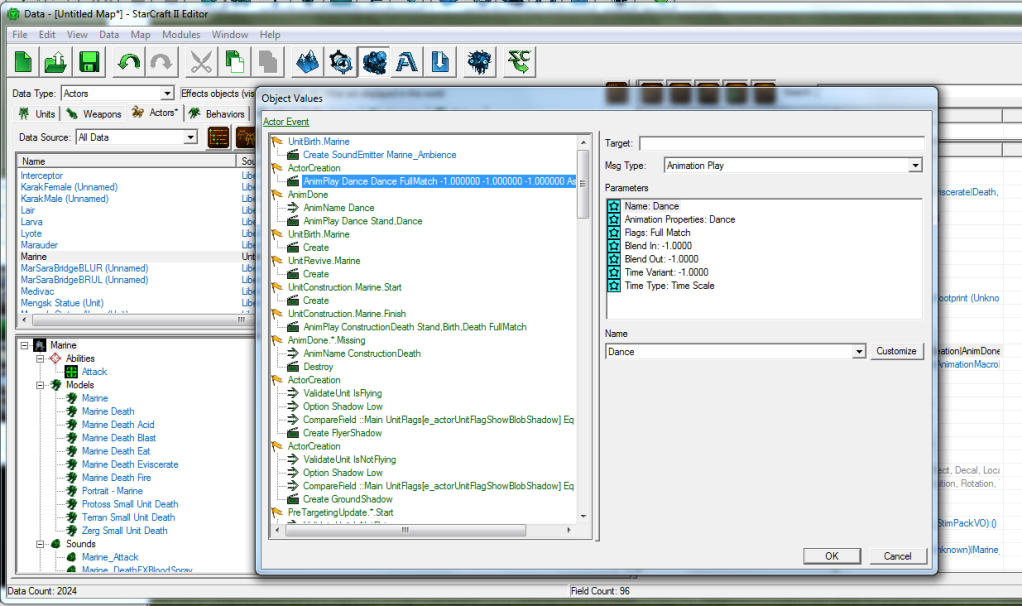The image size is (1022, 606).
Task: Open the Triggers gear module icon
Action: tap(341, 63)
